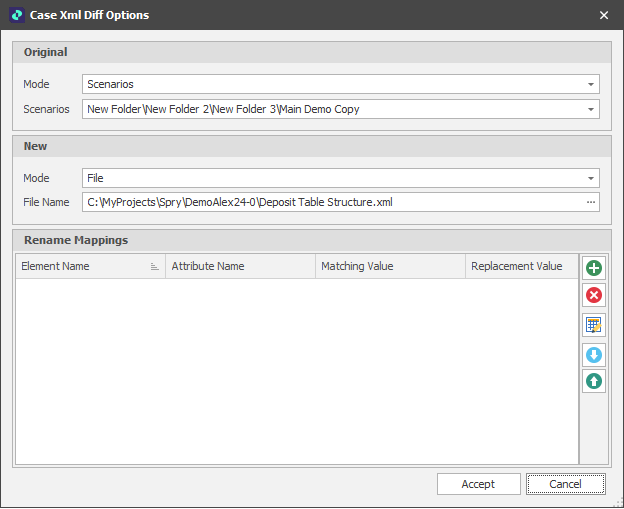Browse for file using ellipsis button
This screenshot has height=509, width=624.
591,202
